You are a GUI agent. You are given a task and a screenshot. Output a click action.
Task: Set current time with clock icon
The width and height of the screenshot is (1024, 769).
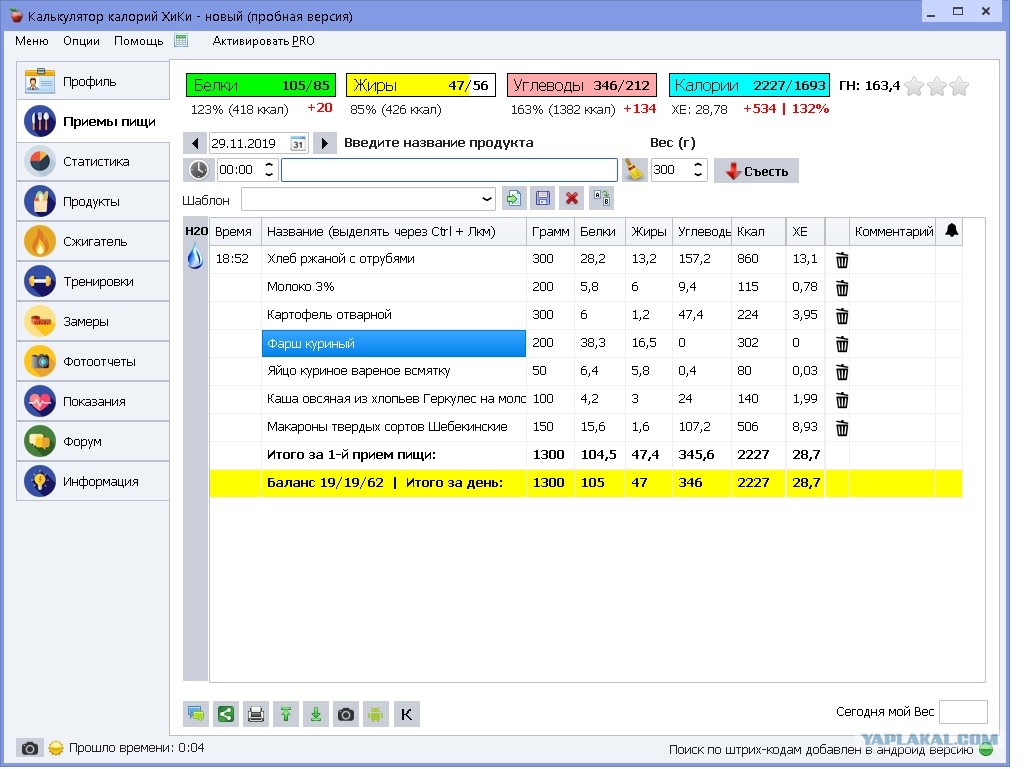pos(198,170)
